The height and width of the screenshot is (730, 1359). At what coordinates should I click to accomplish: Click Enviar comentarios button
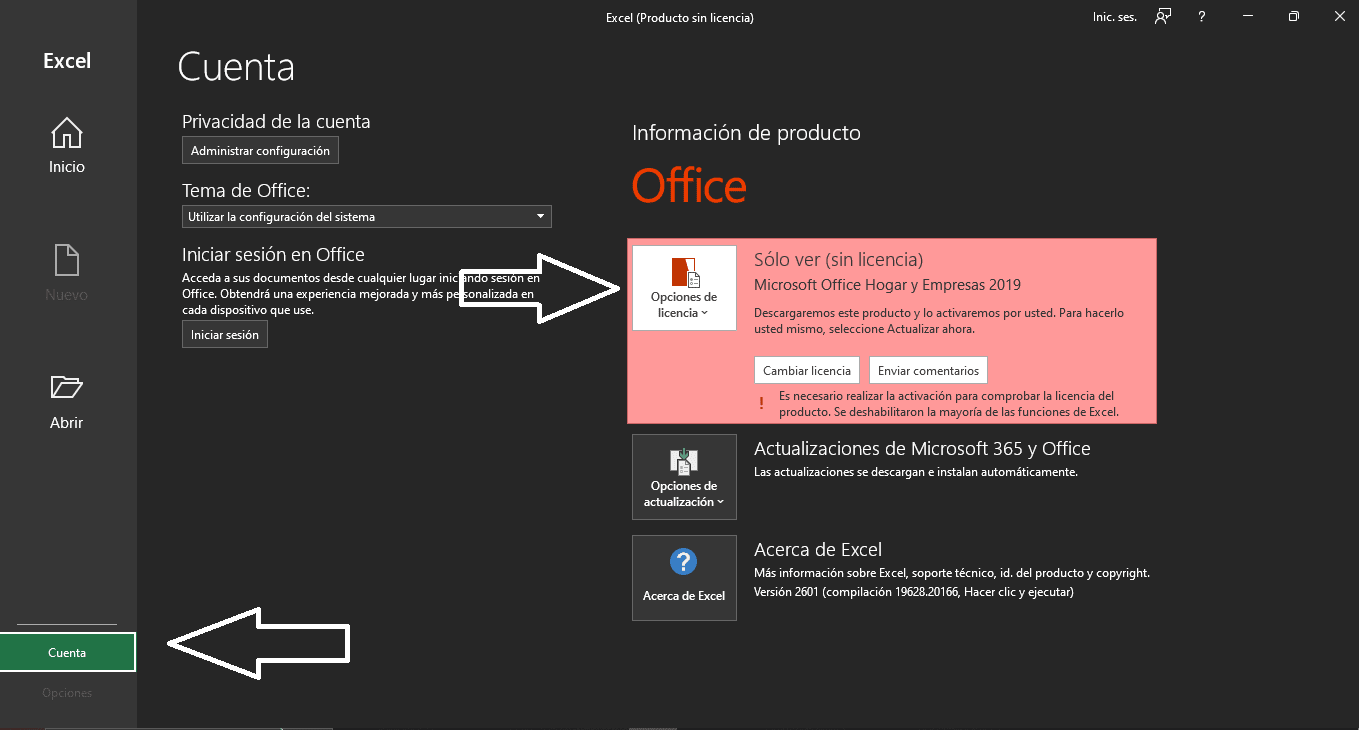pyautogui.click(x=928, y=370)
